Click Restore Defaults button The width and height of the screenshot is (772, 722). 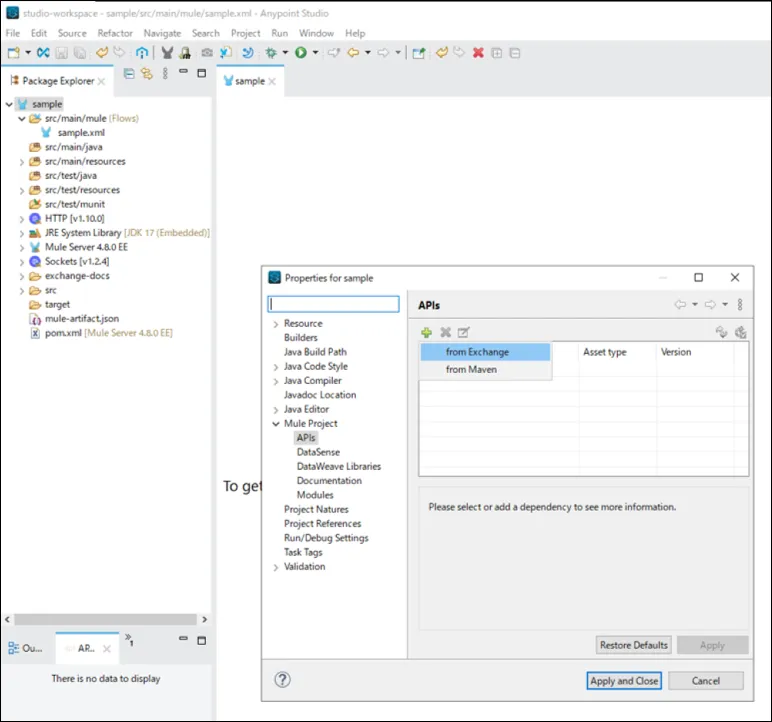tap(634, 645)
